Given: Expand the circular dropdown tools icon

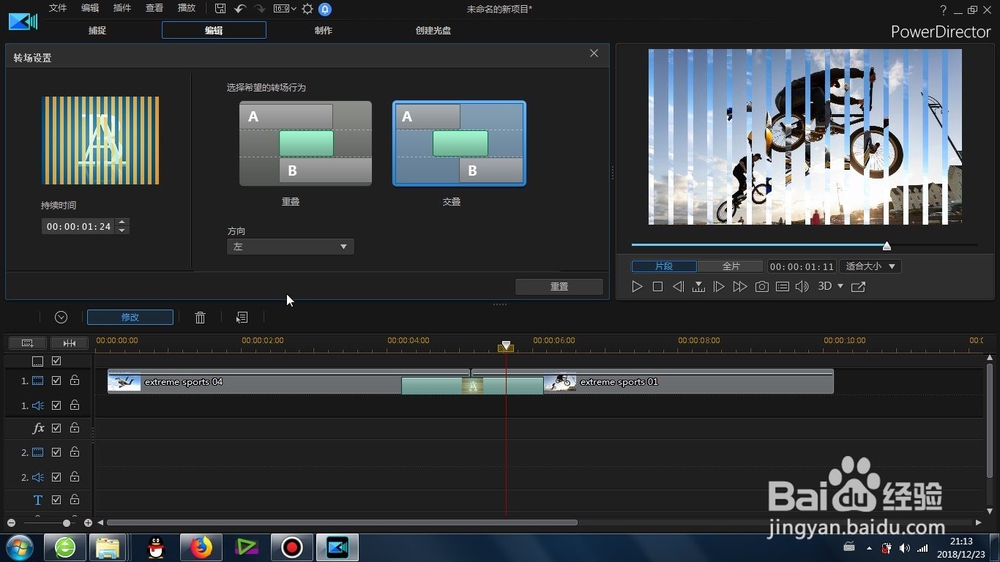Looking at the screenshot, I should click(61, 317).
